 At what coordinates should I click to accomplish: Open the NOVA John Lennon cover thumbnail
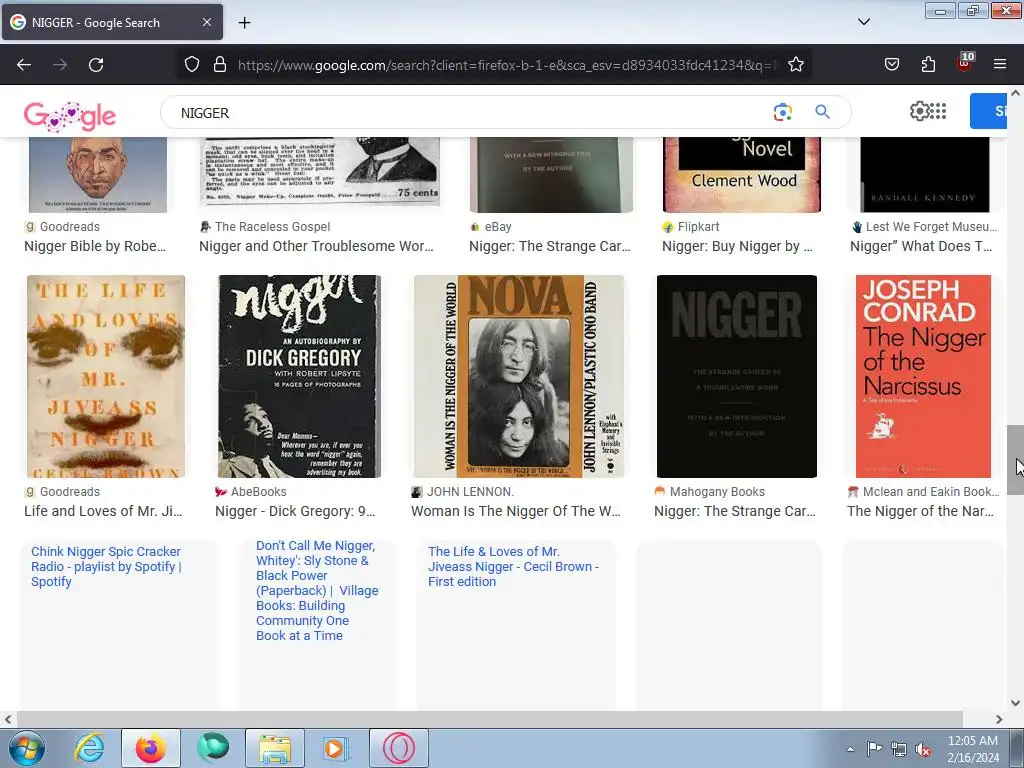tap(519, 376)
